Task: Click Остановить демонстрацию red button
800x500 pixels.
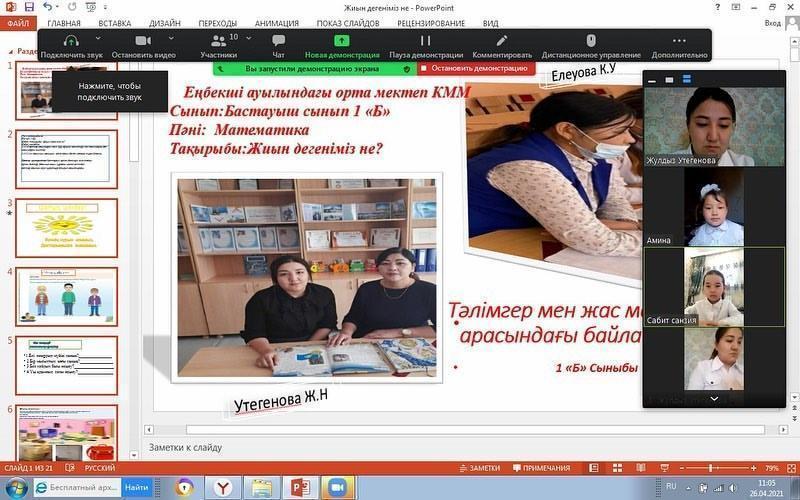Action: point(477,68)
